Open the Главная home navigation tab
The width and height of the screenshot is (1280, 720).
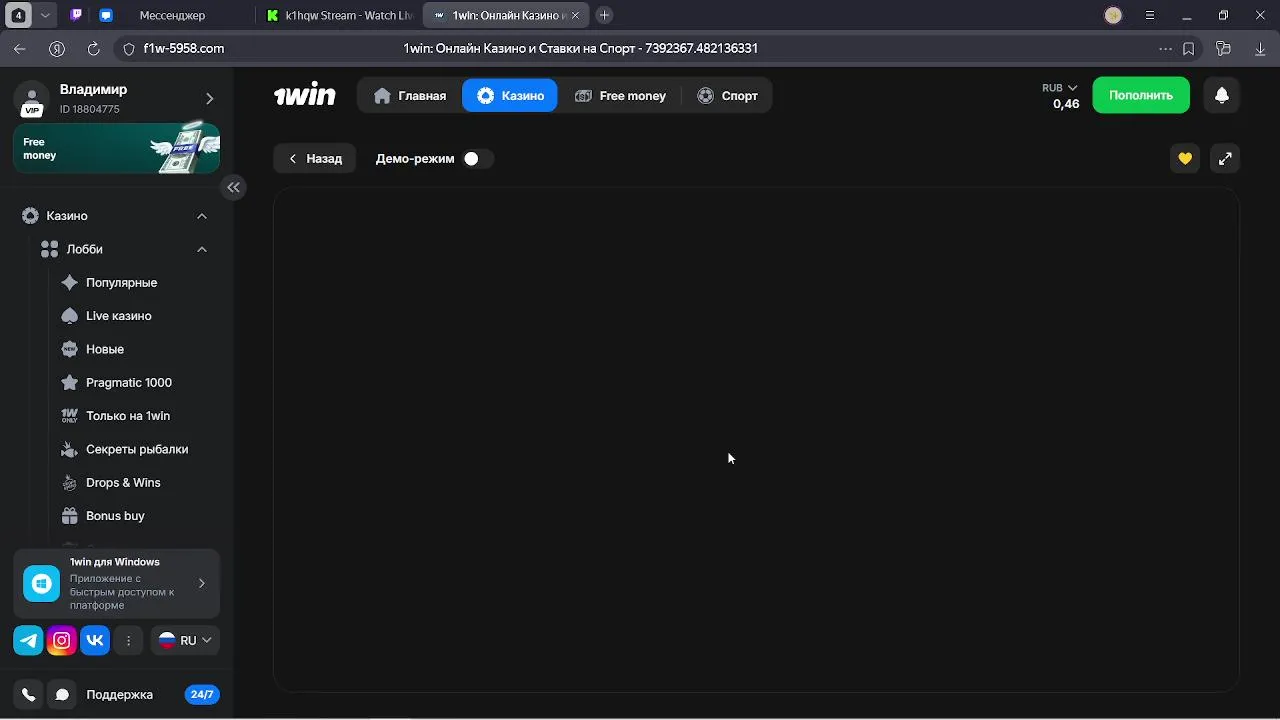410,96
